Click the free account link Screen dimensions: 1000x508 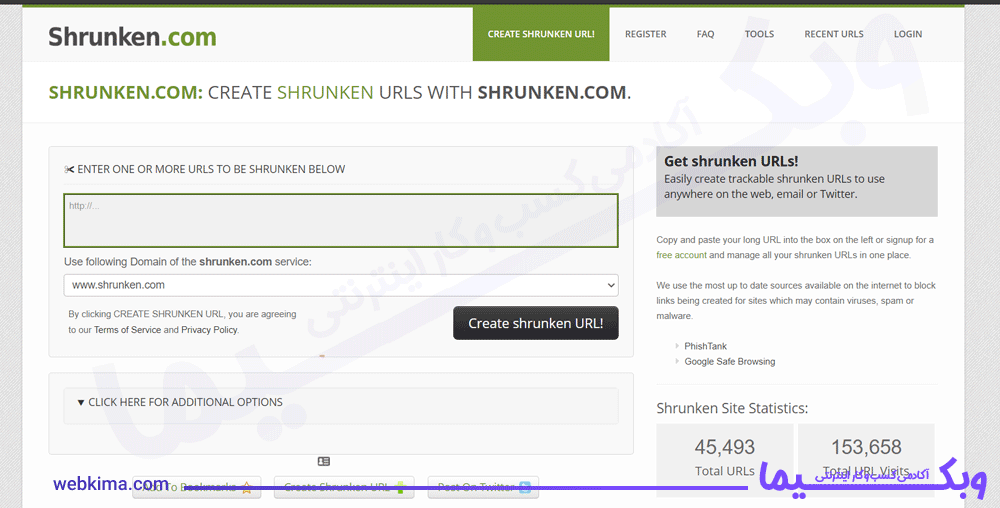click(681, 255)
